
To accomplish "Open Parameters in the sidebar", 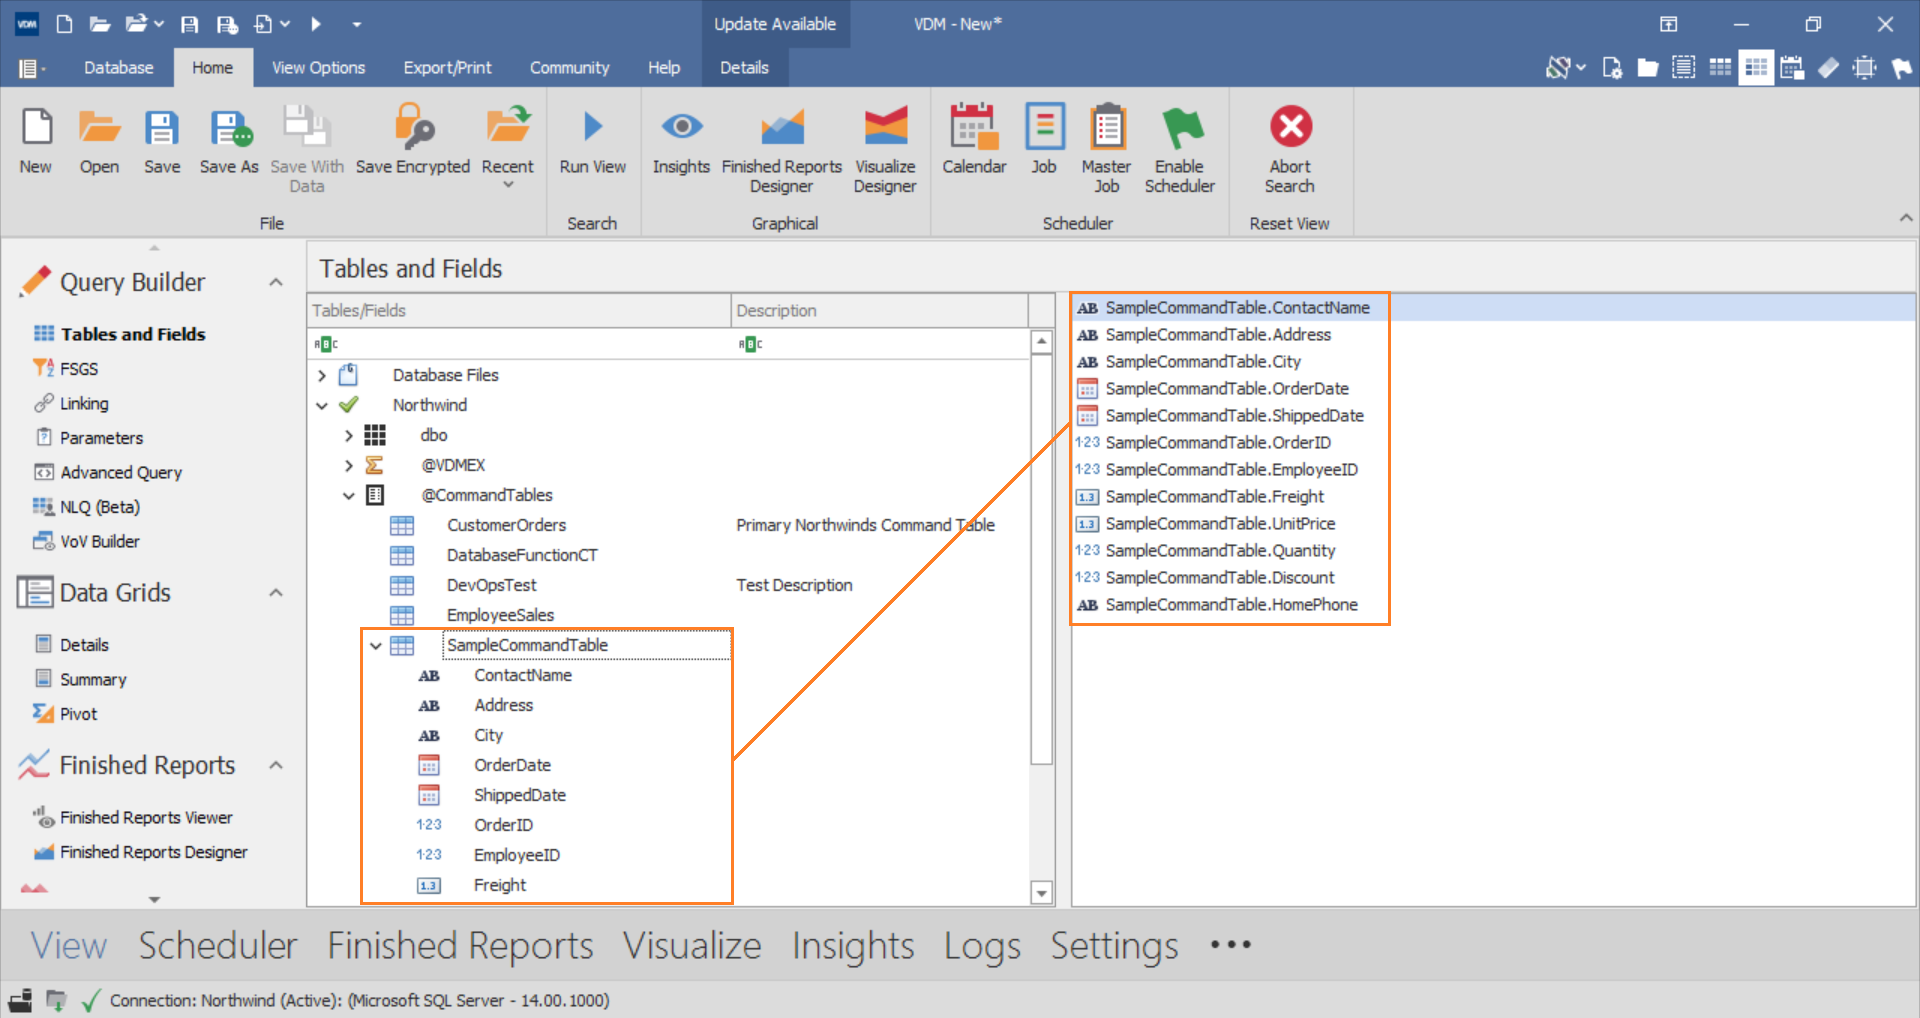I will point(100,438).
